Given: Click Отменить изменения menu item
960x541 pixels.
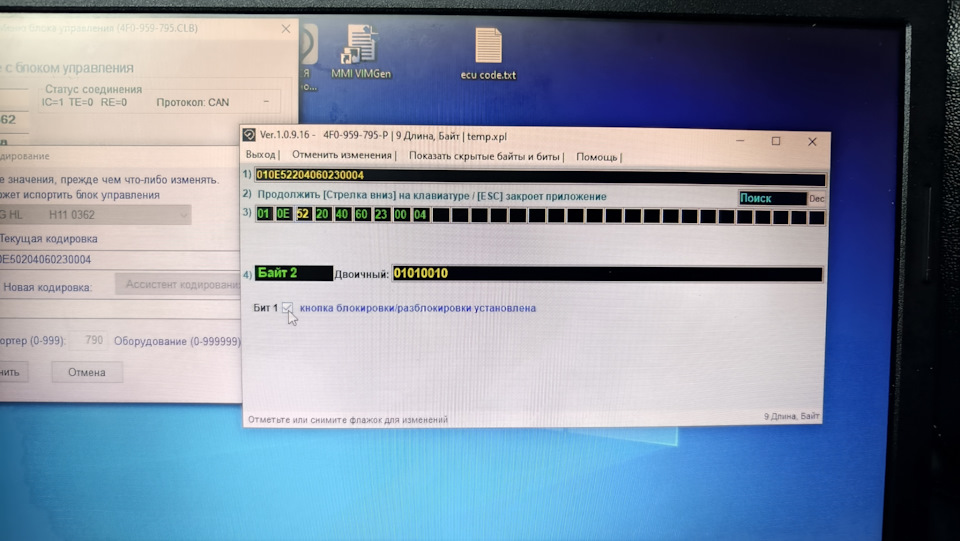Looking at the screenshot, I should click(x=342, y=155).
